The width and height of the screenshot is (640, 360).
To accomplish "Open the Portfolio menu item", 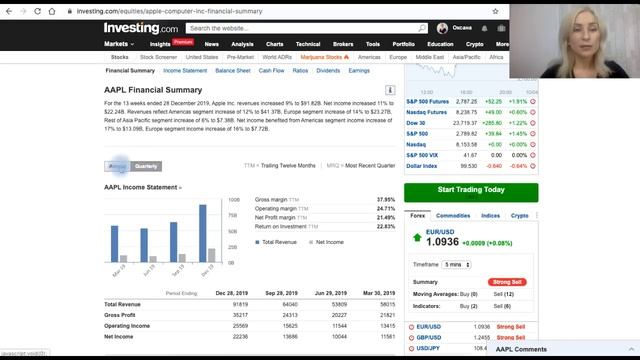I will pos(403,44).
